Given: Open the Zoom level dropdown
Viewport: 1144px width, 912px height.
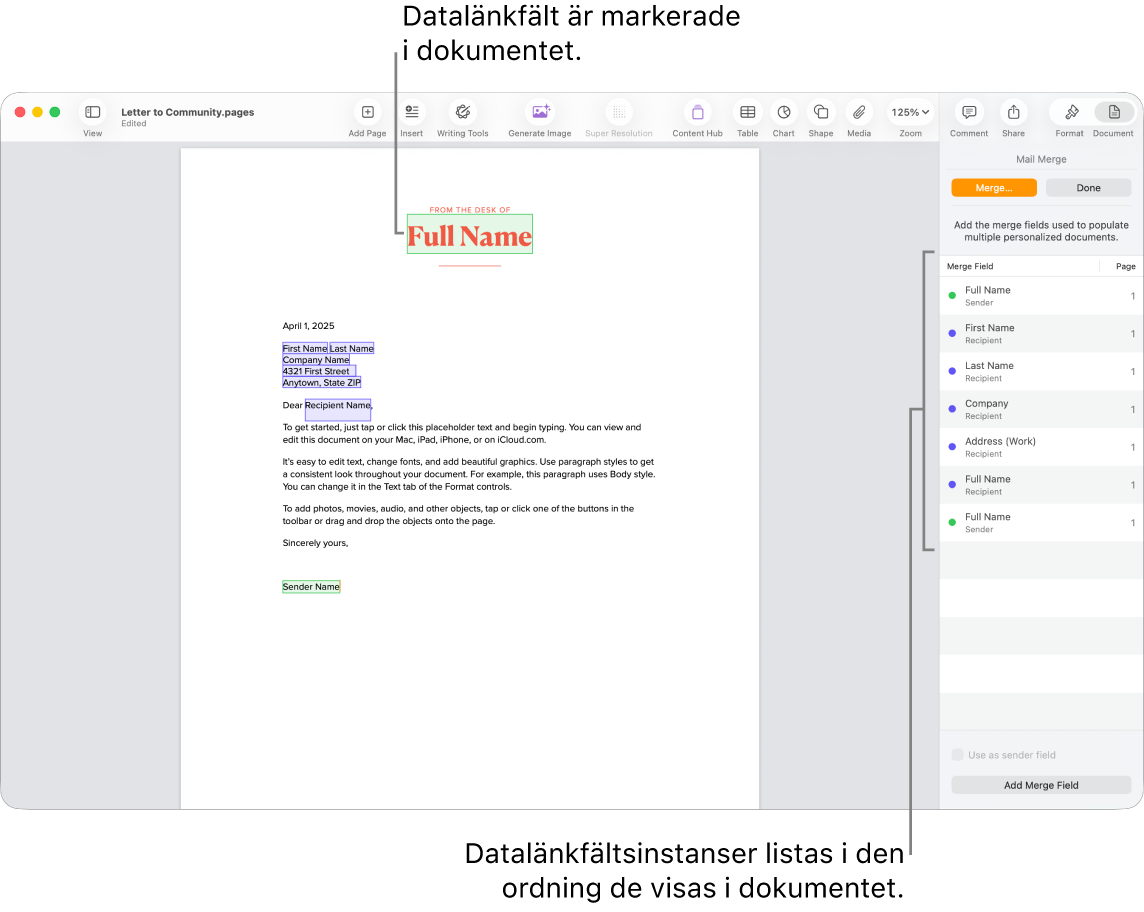Looking at the screenshot, I should coord(910,112).
